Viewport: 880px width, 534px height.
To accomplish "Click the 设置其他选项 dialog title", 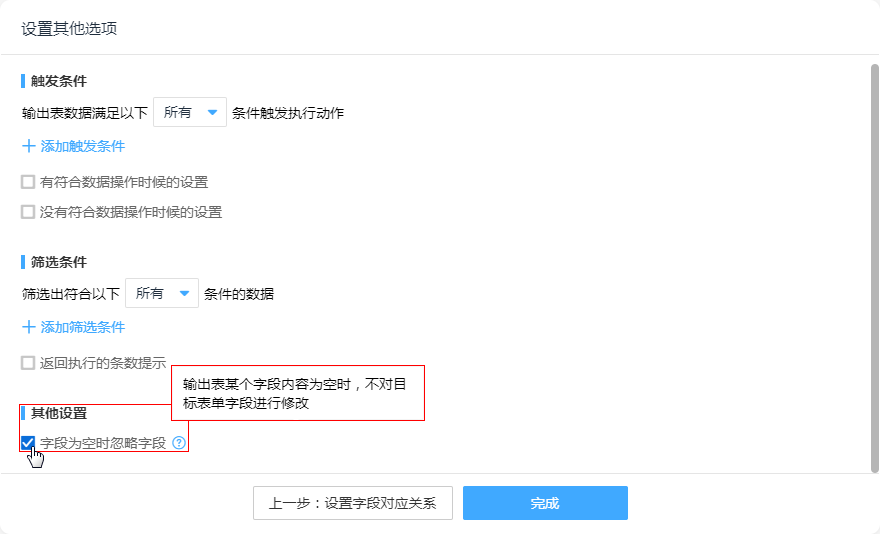I will tap(69, 28).
